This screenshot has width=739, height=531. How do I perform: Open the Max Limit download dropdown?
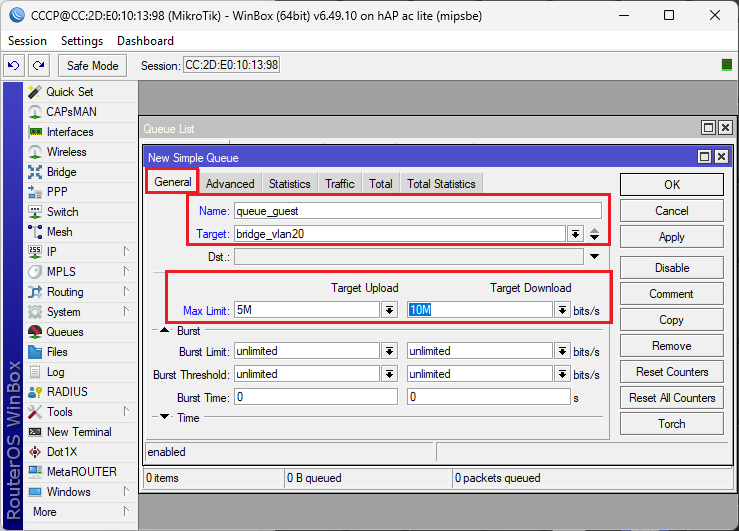562,310
